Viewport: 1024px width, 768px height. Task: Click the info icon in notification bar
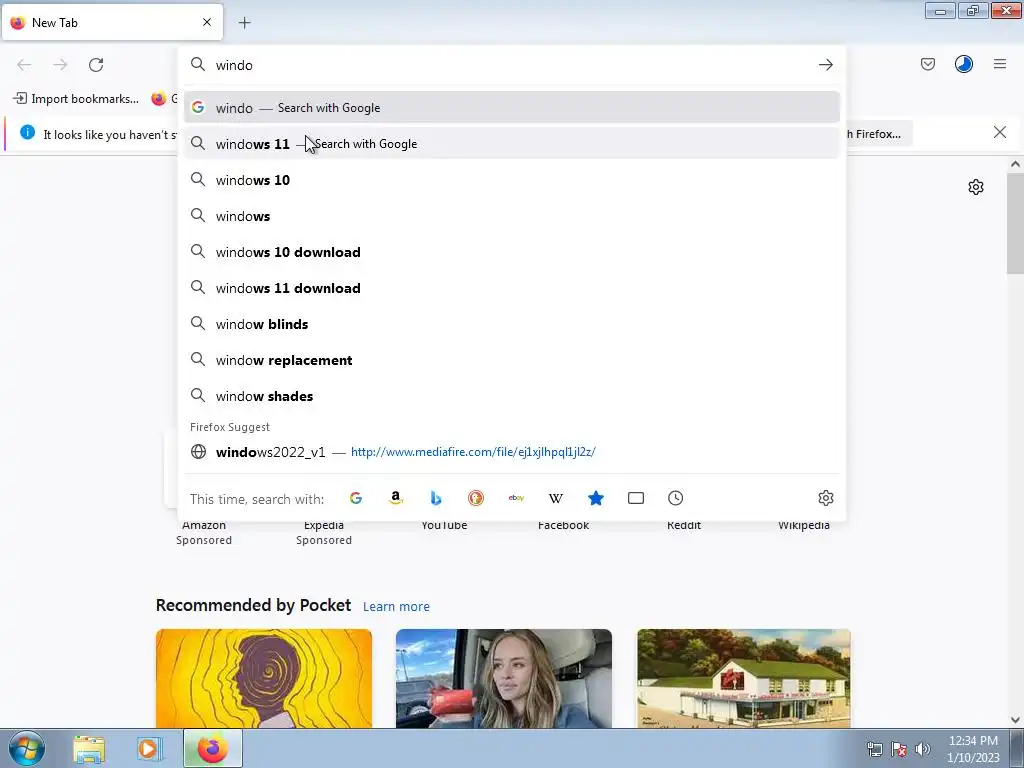click(27, 133)
